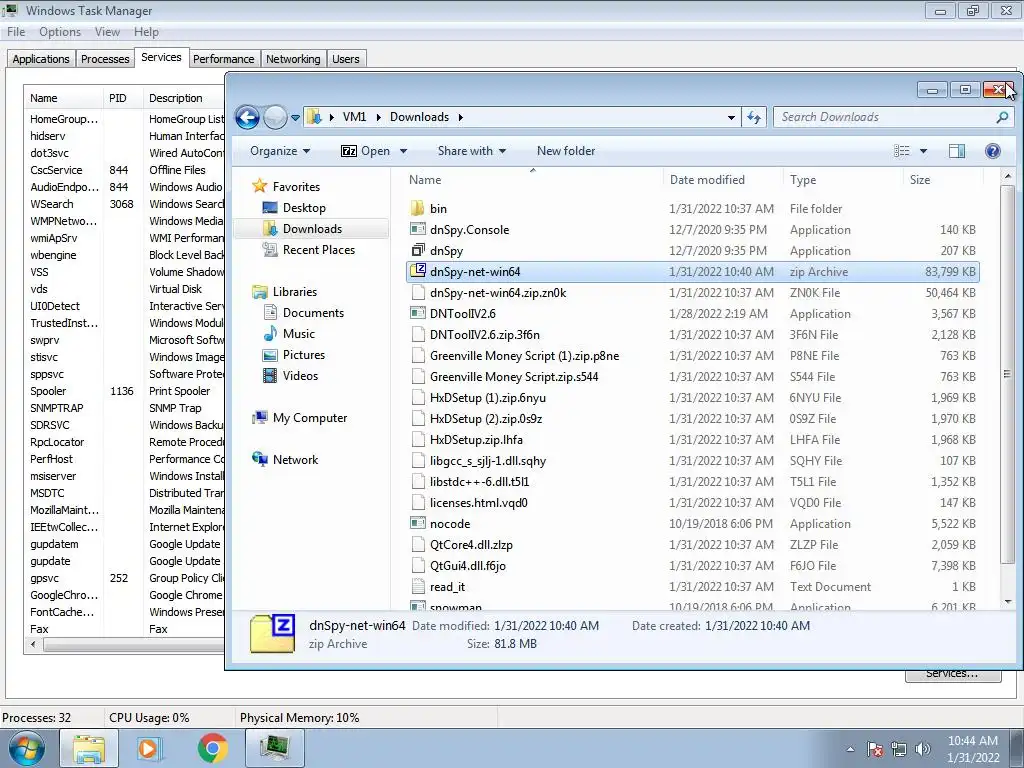Select the dnSpy application icon
Image resolution: width=1024 pixels, height=768 pixels.
tap(418, 250)
